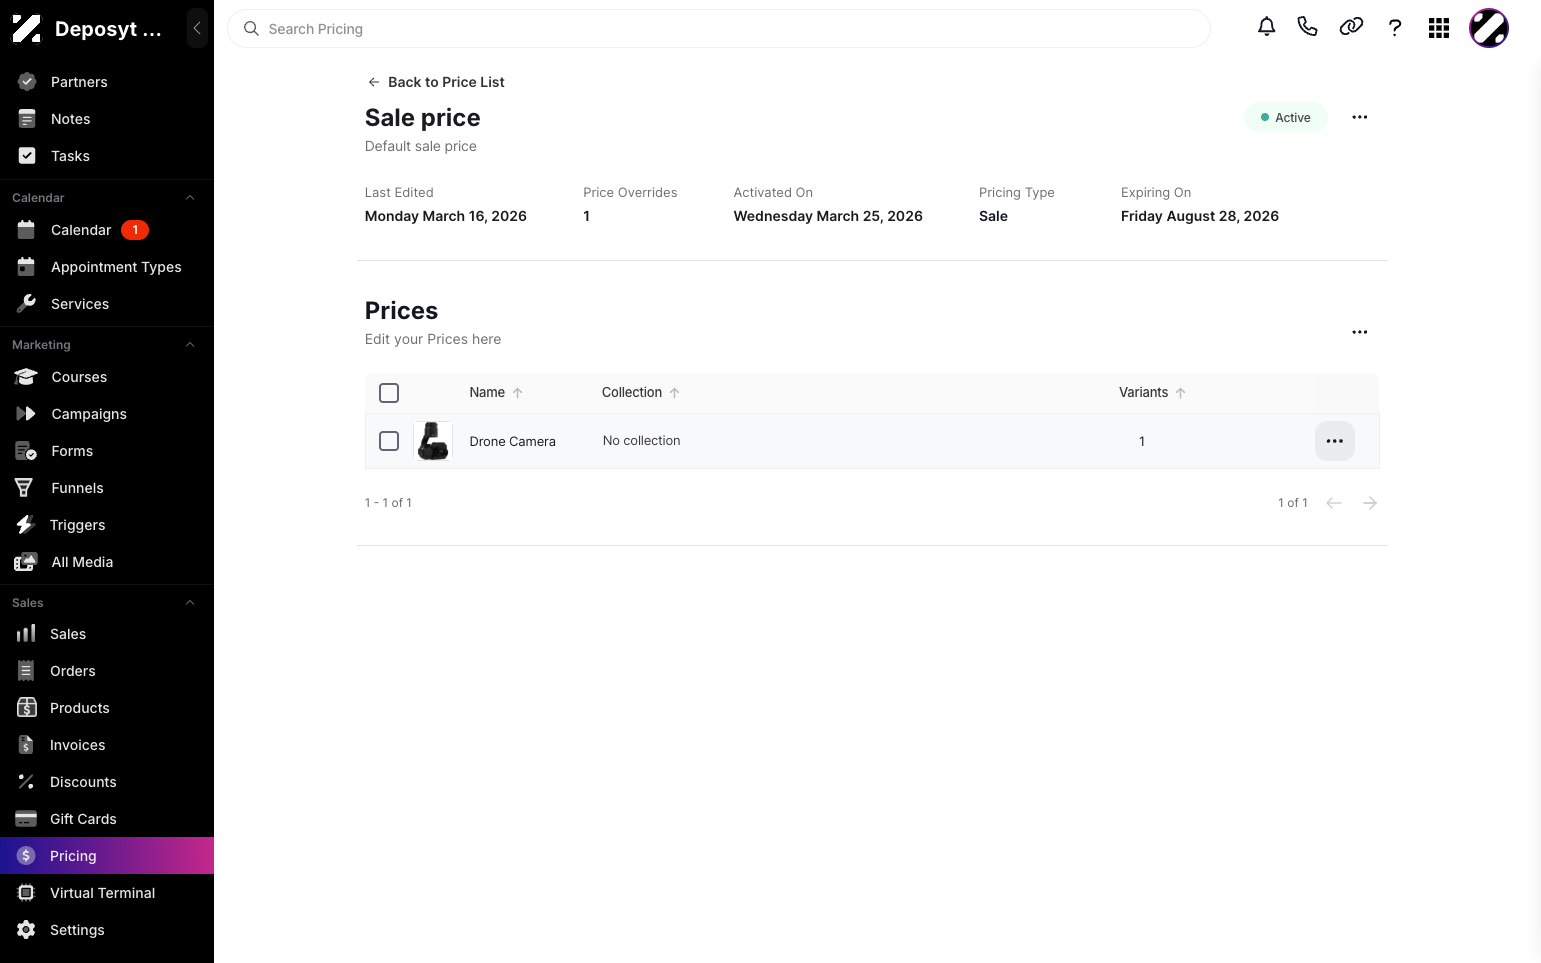Click Friday August 28, 2026 expiry date
The height and width of the screenshot is (963, 1541).
1199,216
